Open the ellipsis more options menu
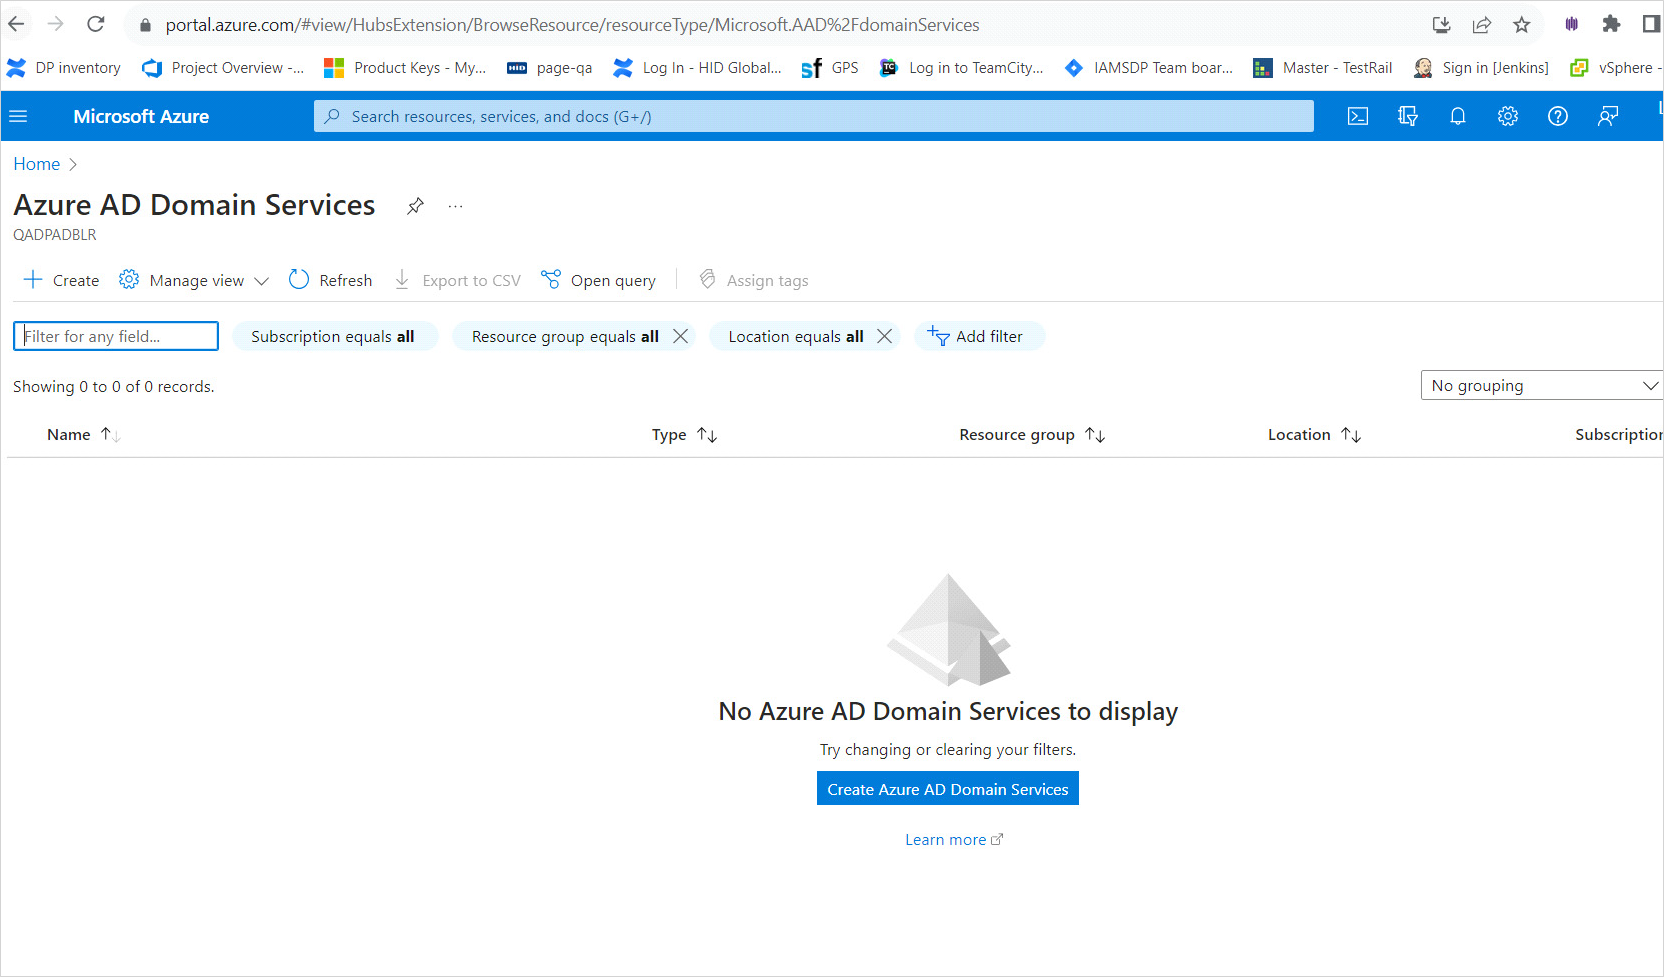Viewport: 1664px width, 977px height. coord(455,206)
